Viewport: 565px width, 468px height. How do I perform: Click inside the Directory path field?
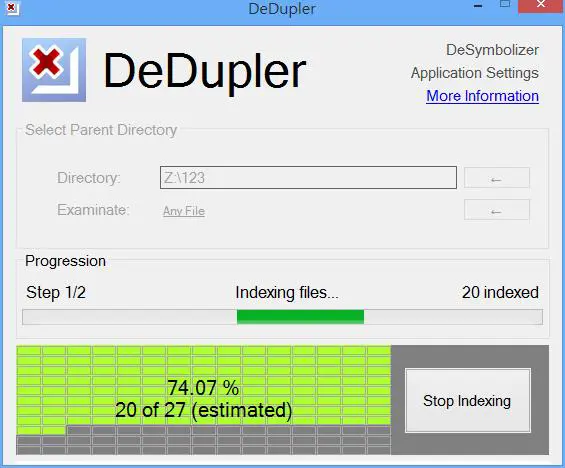308,178
